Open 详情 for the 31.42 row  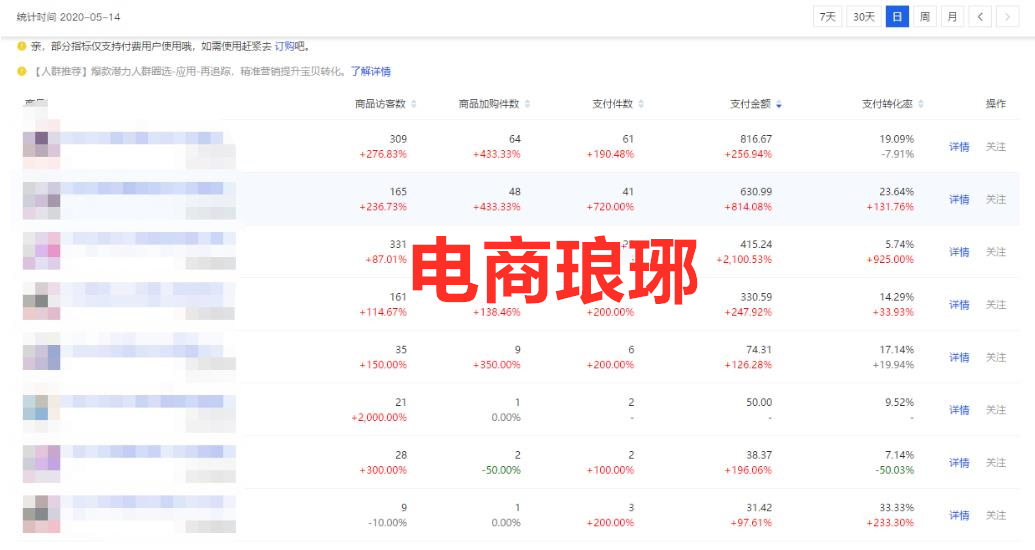[959, 516]
